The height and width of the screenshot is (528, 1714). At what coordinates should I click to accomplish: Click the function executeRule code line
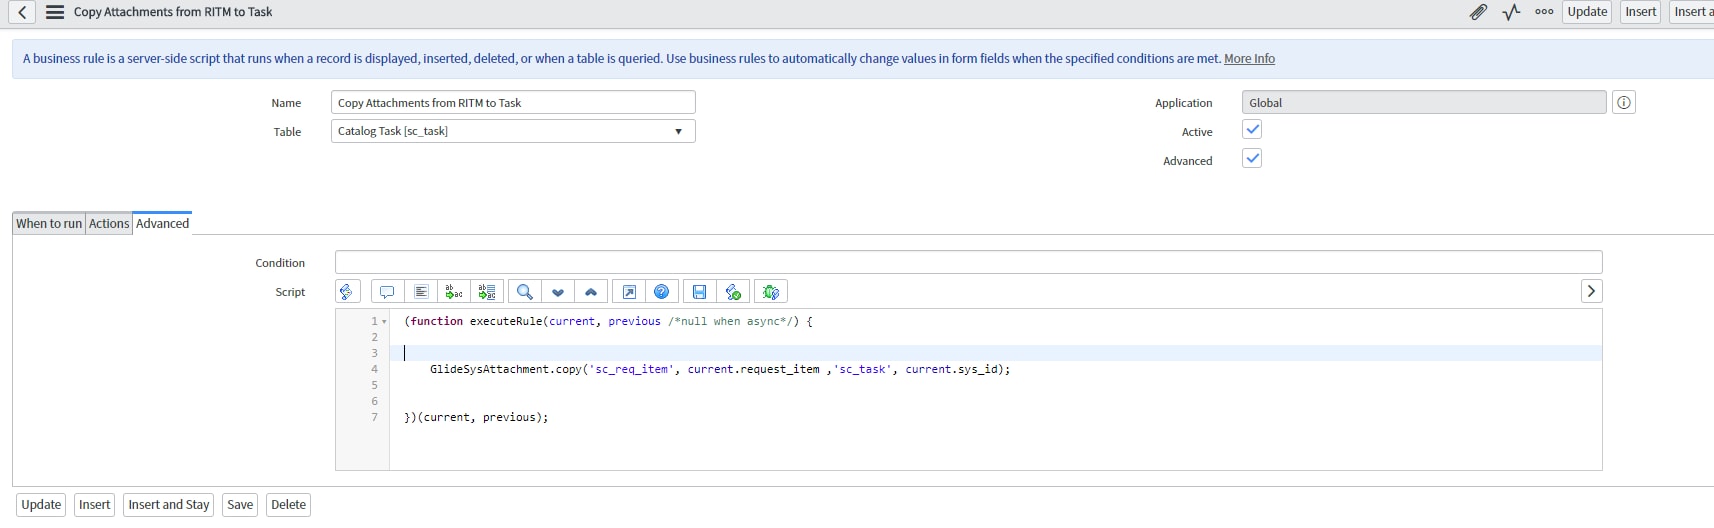tap(608, 321)
